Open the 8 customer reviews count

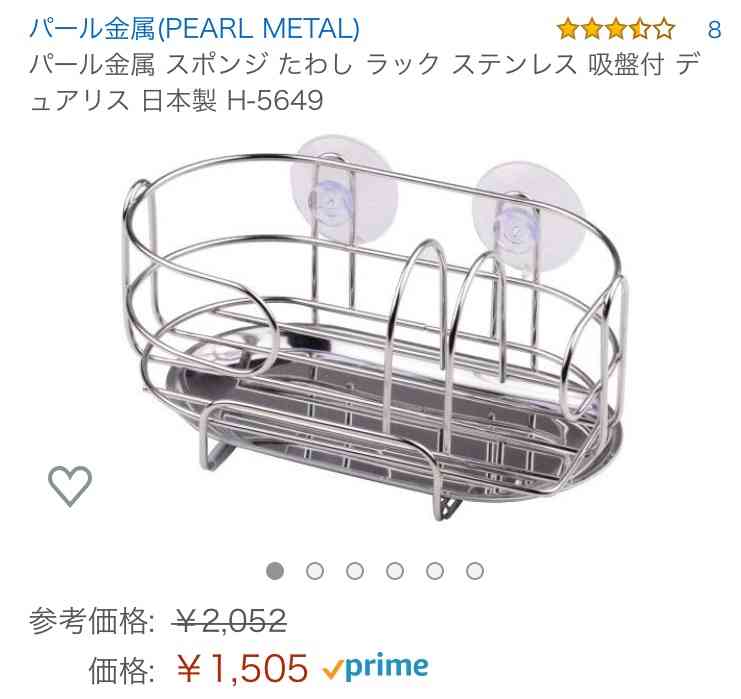pyautogui.click(x=714, y=29)
